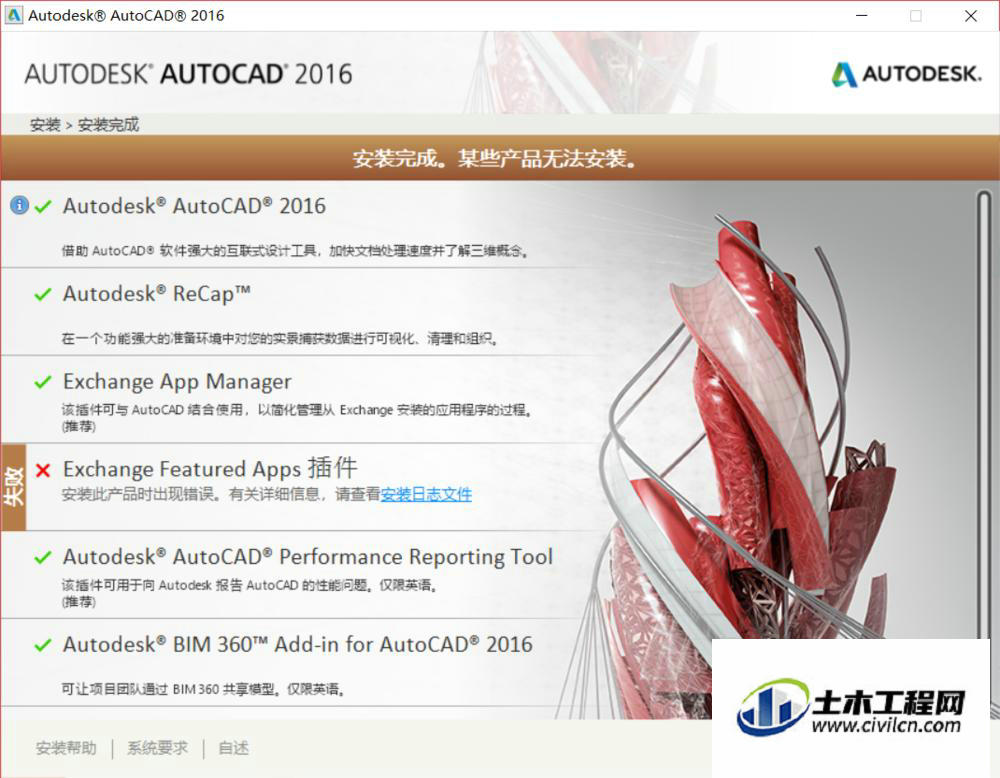Open the 安装帮助 footer link

pos(66,747)
